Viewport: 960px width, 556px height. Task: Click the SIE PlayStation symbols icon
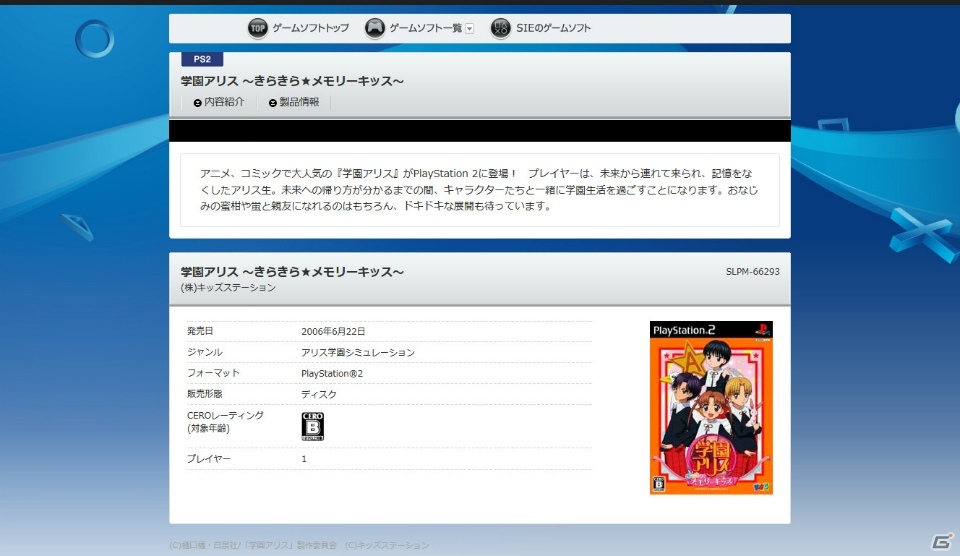click(x=500, y=28)
